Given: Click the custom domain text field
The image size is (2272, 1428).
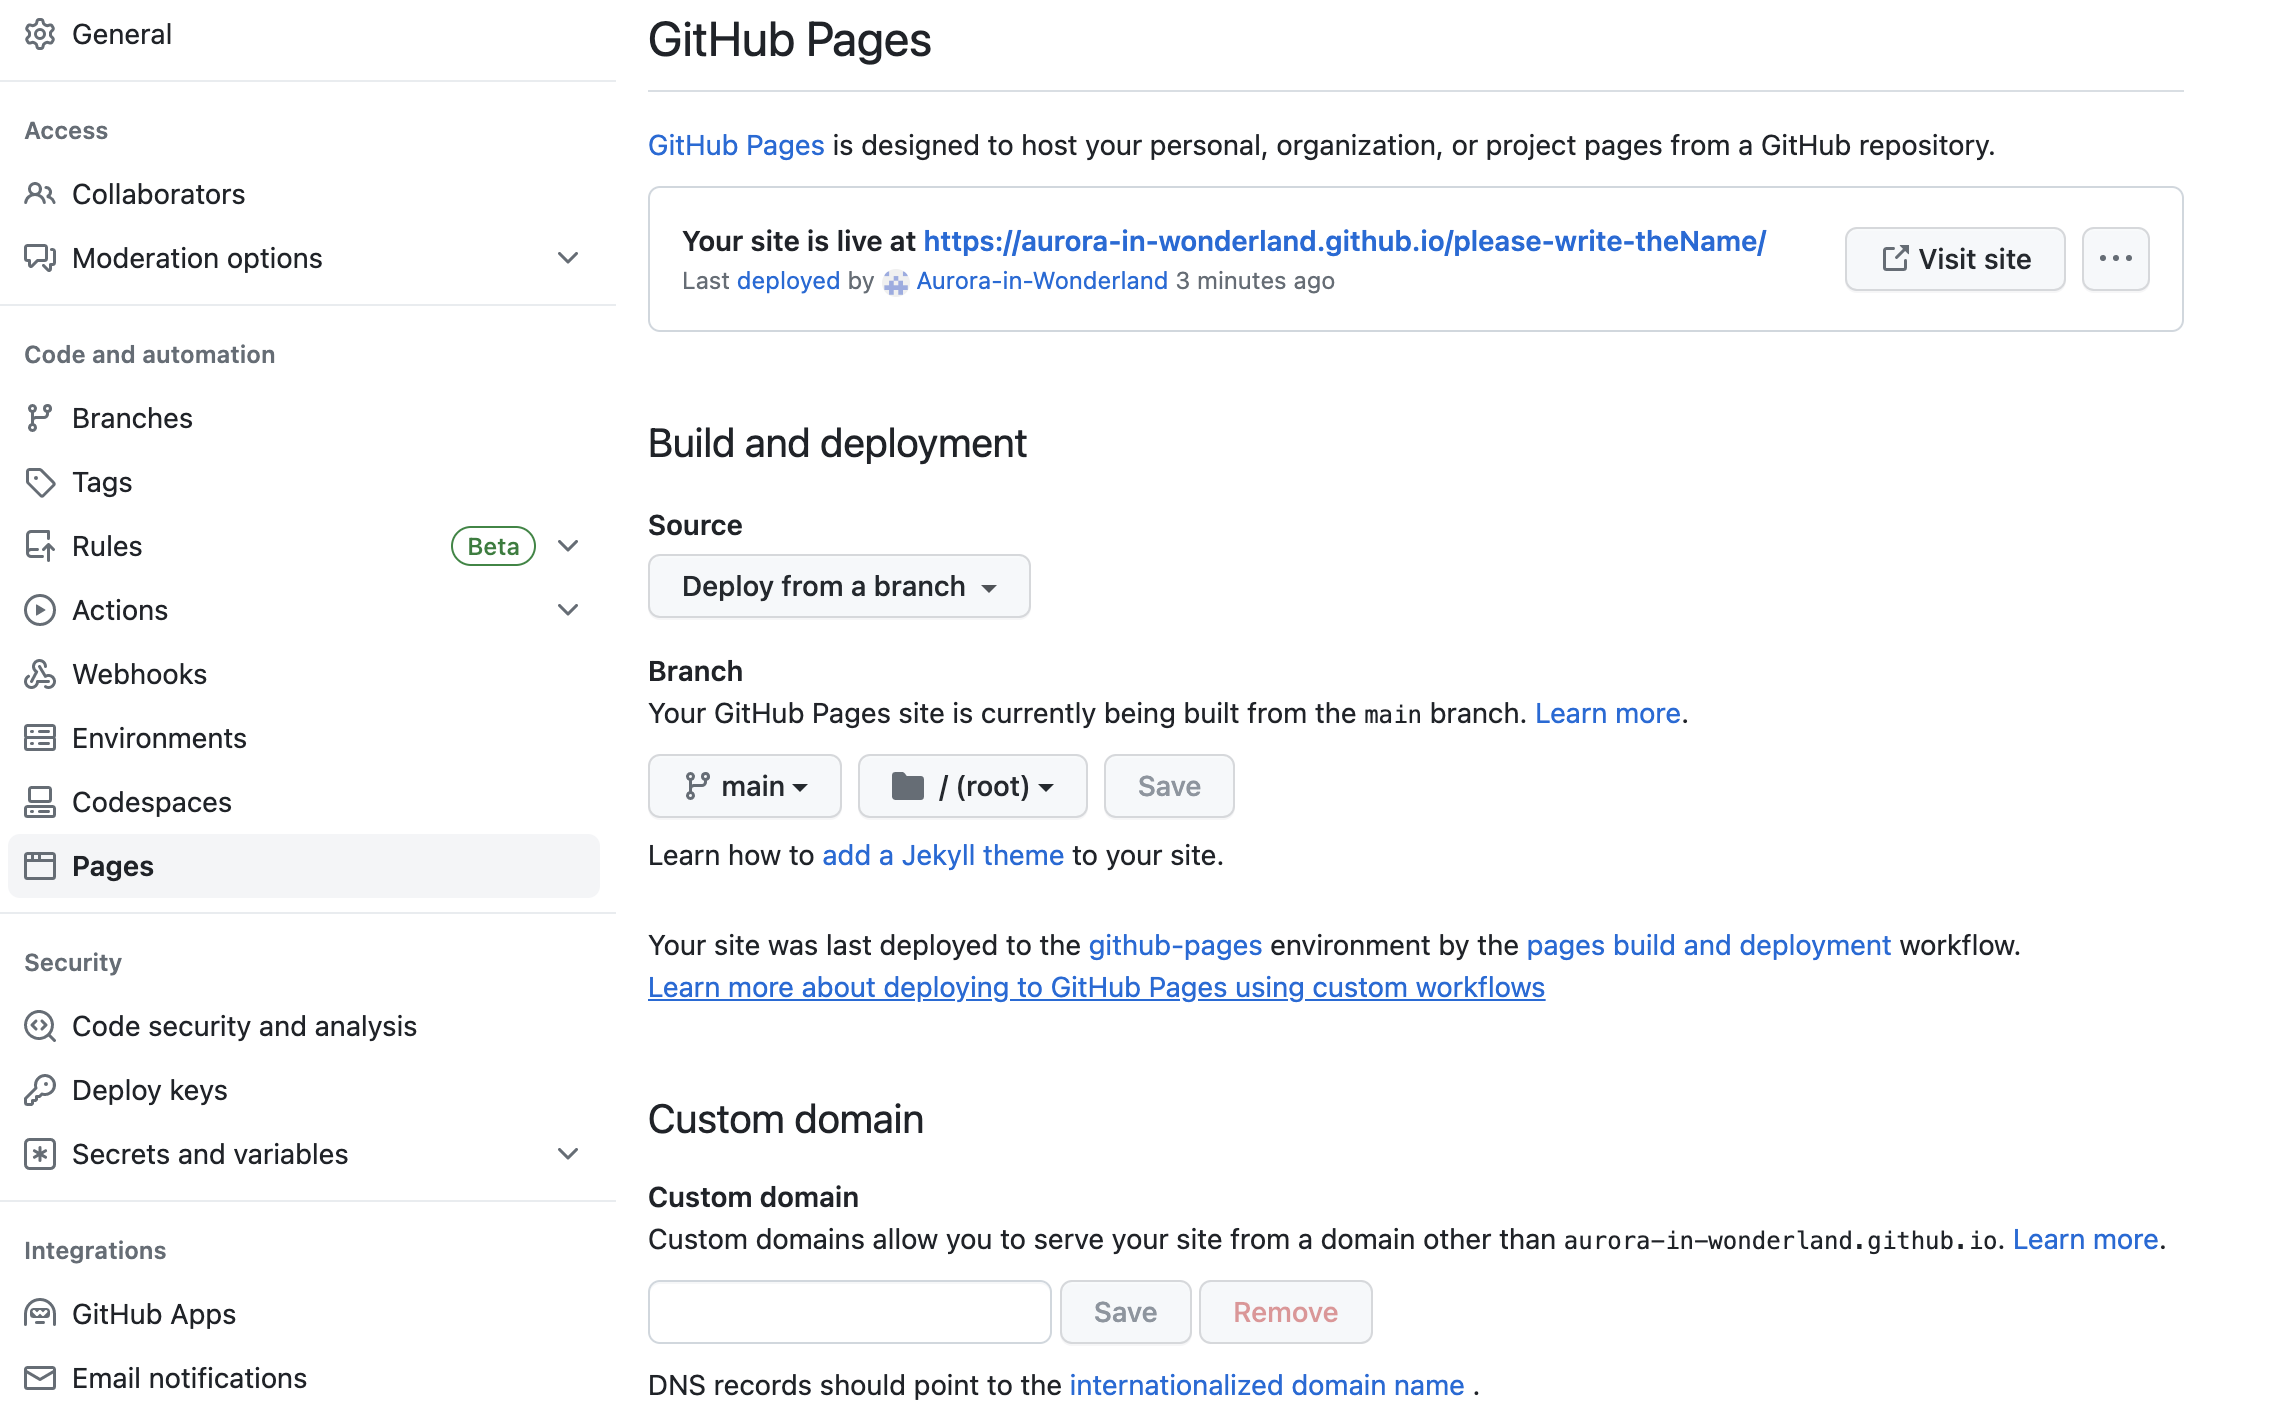Looking at the screenshot, I should pyautogui.click(x=849, y=1312).
